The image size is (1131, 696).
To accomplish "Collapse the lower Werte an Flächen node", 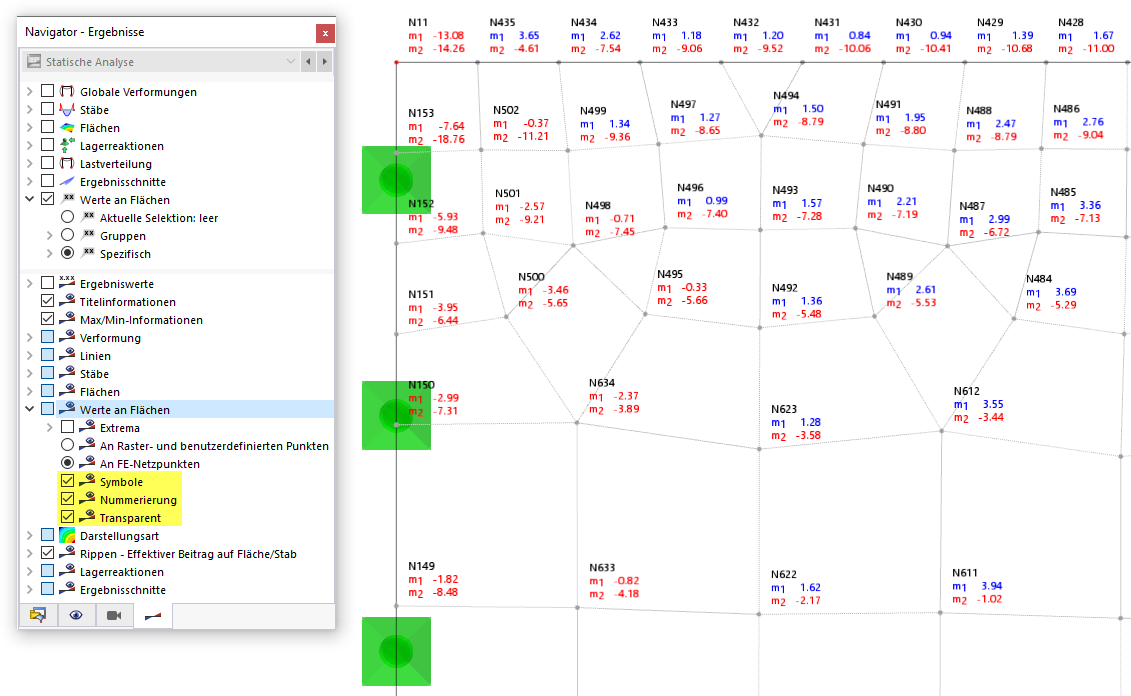I will click(30, 409).
